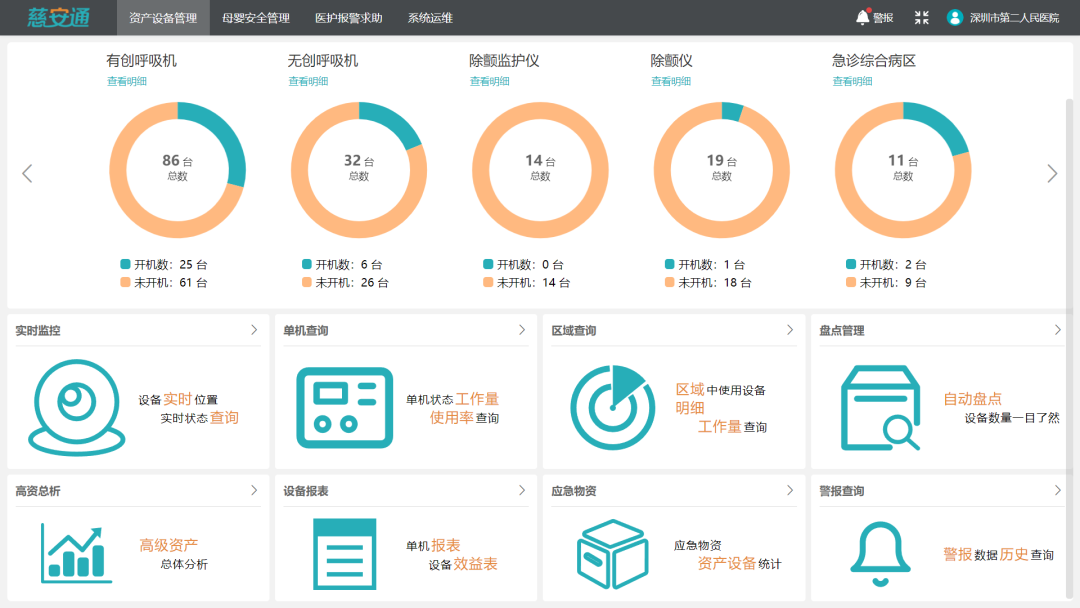Go to next charts with right arrow
Image resolution: width=1080 pixels, height=608 pixels.
pyautogui.click(x=1052, y=174)
